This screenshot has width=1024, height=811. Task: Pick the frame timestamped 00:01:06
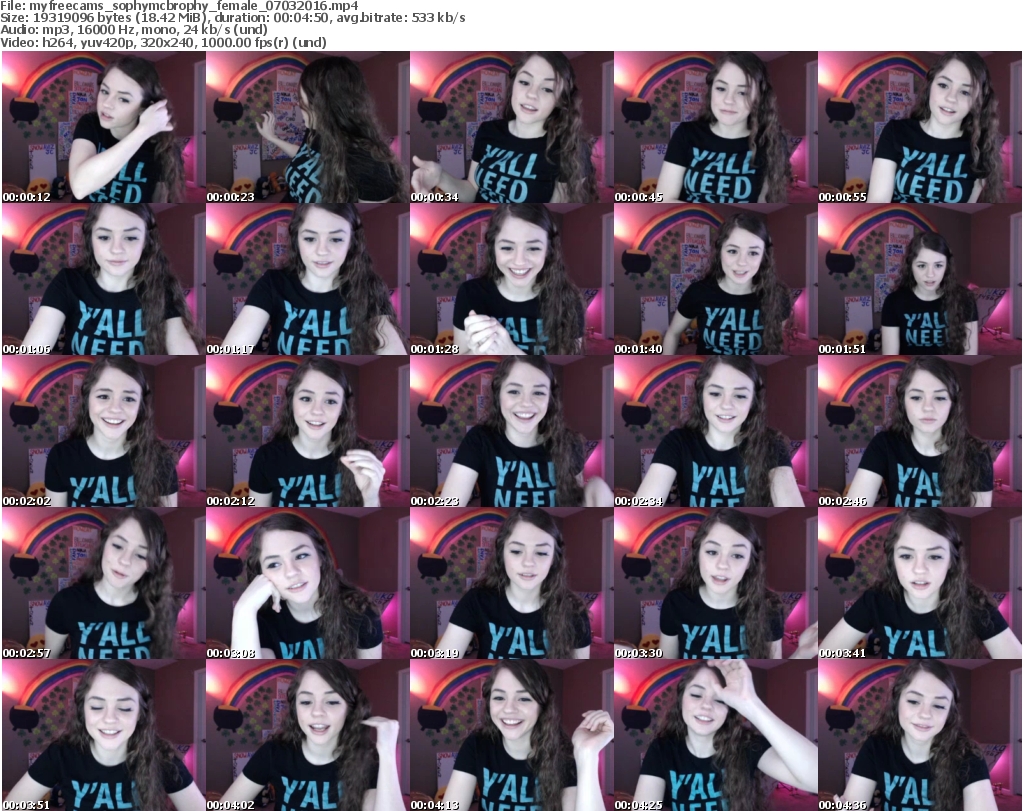[x=103, y=279]
